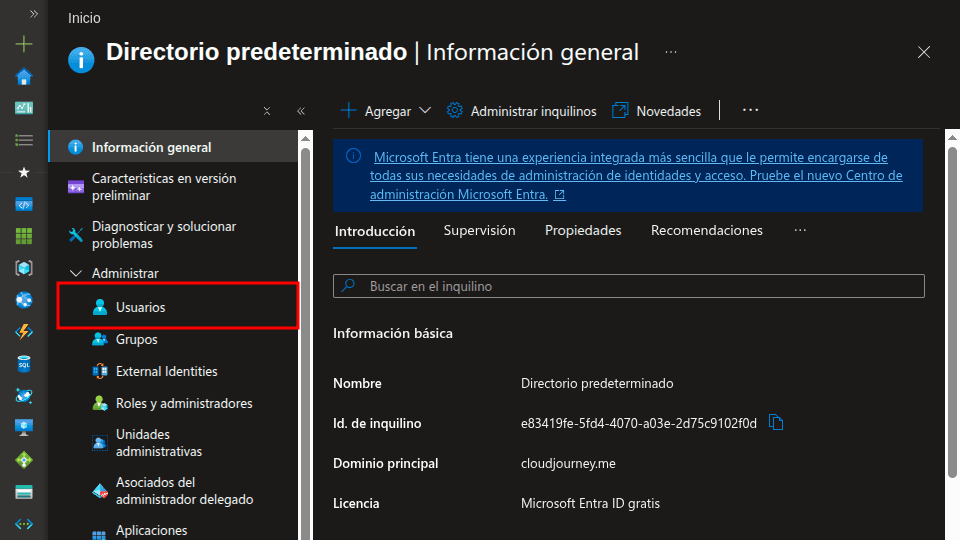The image size is (960, 540).
Task: Click the Buscar en el inquilino field
Action: (x=628, y=286)
